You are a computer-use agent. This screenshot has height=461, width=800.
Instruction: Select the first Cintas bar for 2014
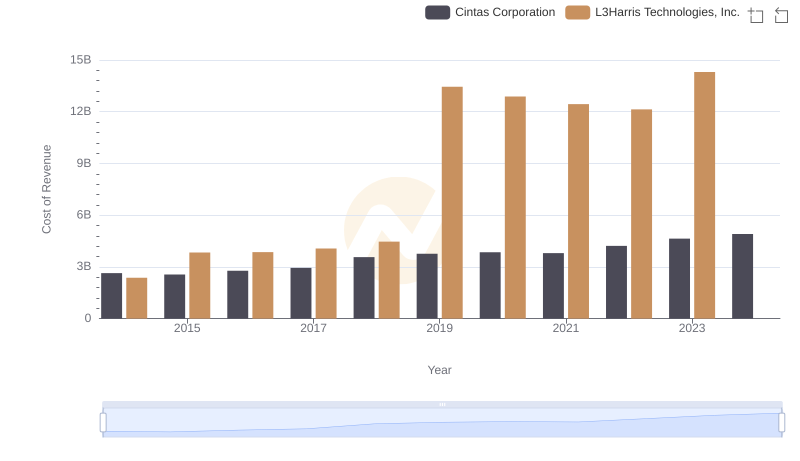pos(111,296)
